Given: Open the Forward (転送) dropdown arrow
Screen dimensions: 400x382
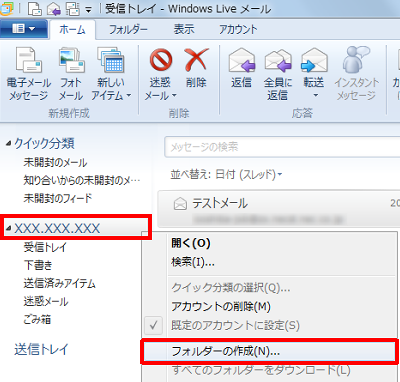Looking at the screenshot, I should [315, 96].
